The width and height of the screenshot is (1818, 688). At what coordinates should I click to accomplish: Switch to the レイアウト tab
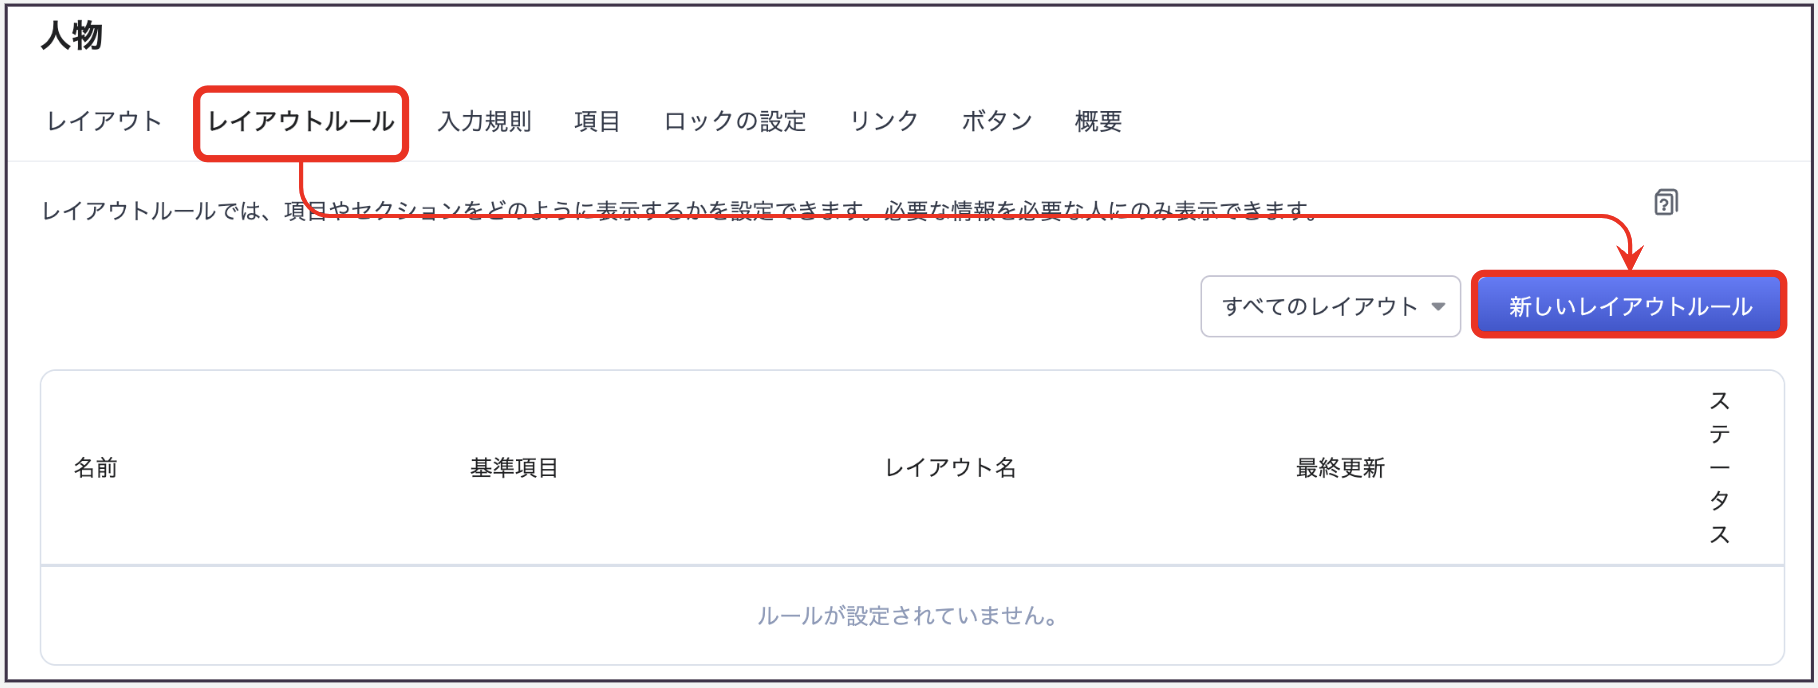104,122
